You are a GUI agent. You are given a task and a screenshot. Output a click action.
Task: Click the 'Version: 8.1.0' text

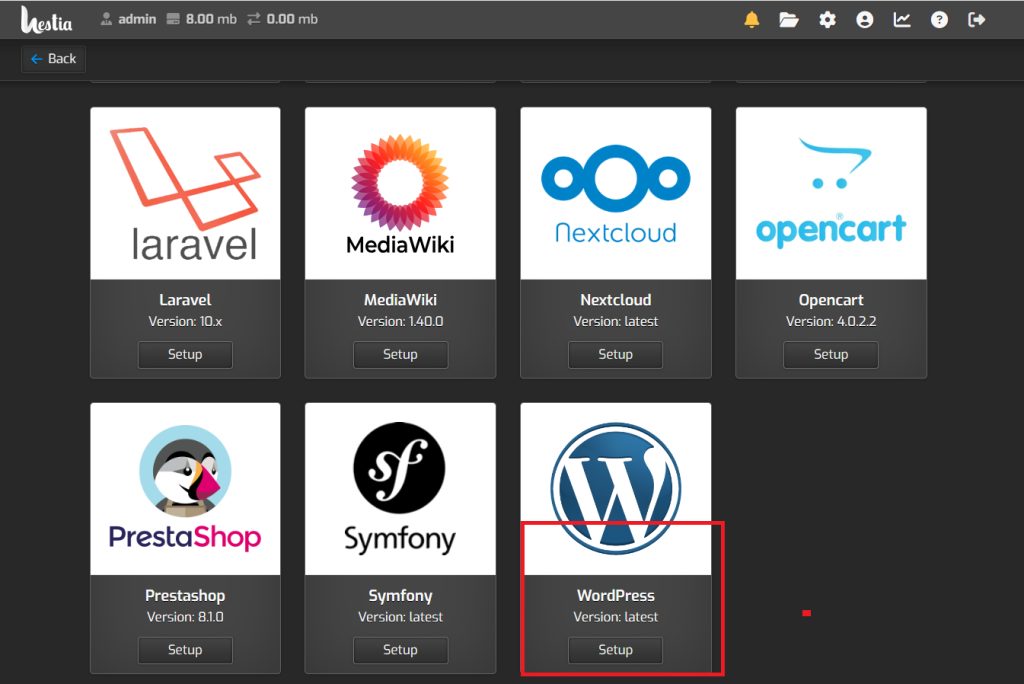point(185,617)
